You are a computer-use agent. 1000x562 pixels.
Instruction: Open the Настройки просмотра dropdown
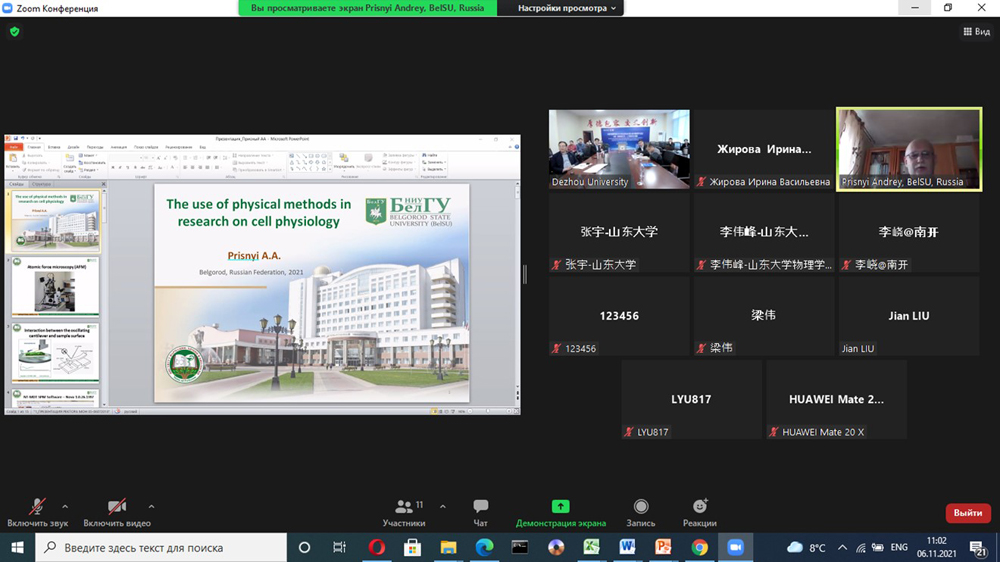point(567,8)
